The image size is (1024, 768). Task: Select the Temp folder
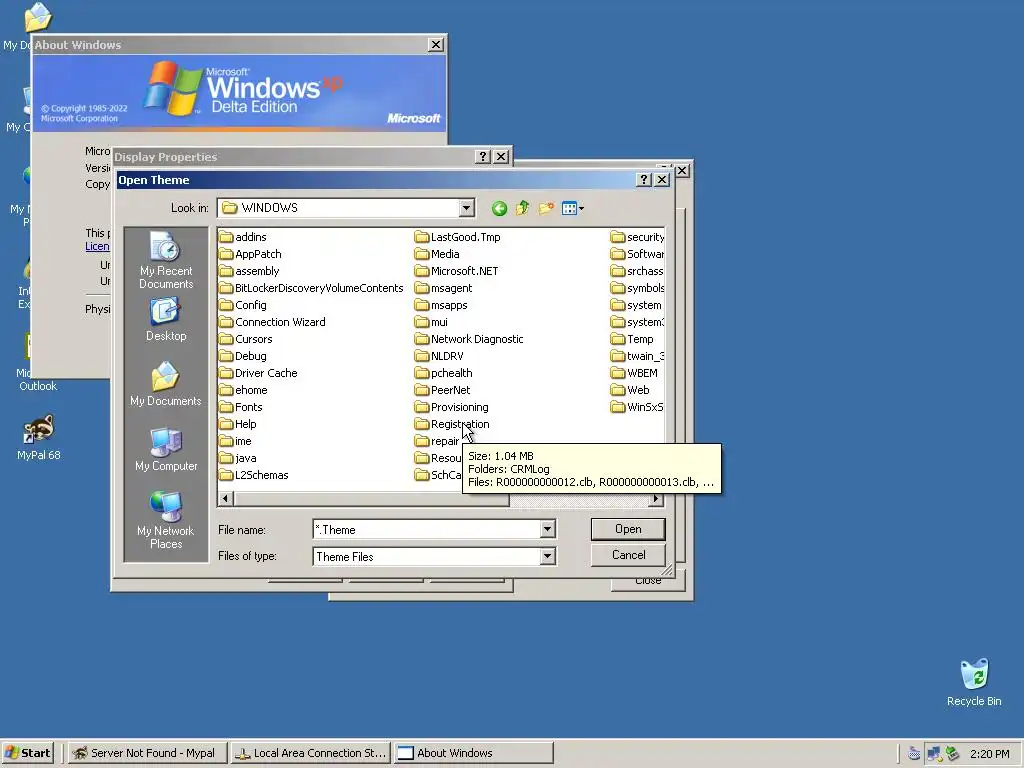[632, 339]
